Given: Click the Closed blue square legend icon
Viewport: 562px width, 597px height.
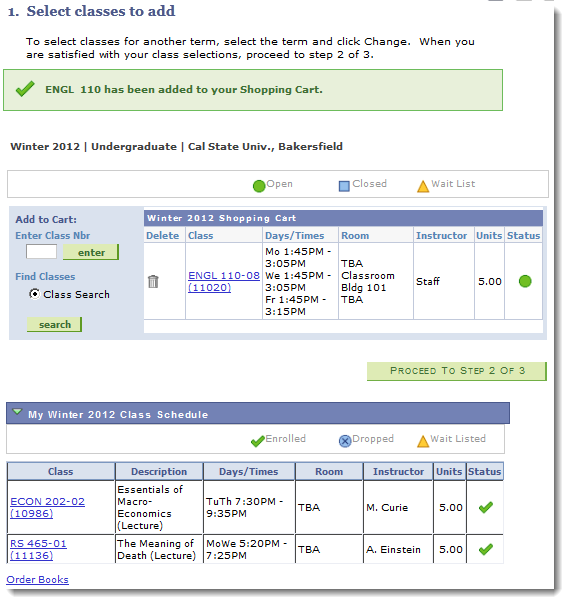Looking at the screenshot, I should click(344, 186).
